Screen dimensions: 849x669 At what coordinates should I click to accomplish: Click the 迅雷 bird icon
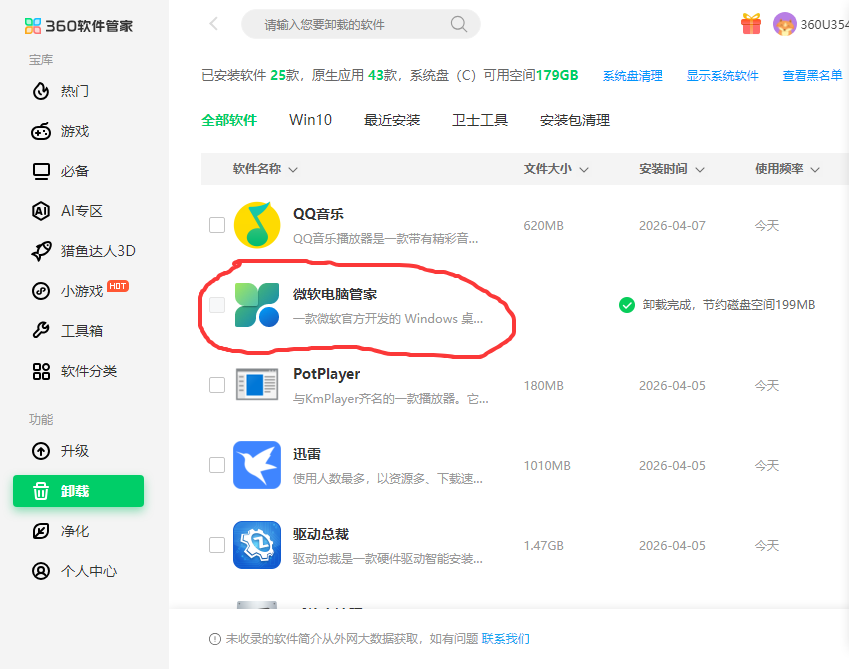click(x=257, y=465)
